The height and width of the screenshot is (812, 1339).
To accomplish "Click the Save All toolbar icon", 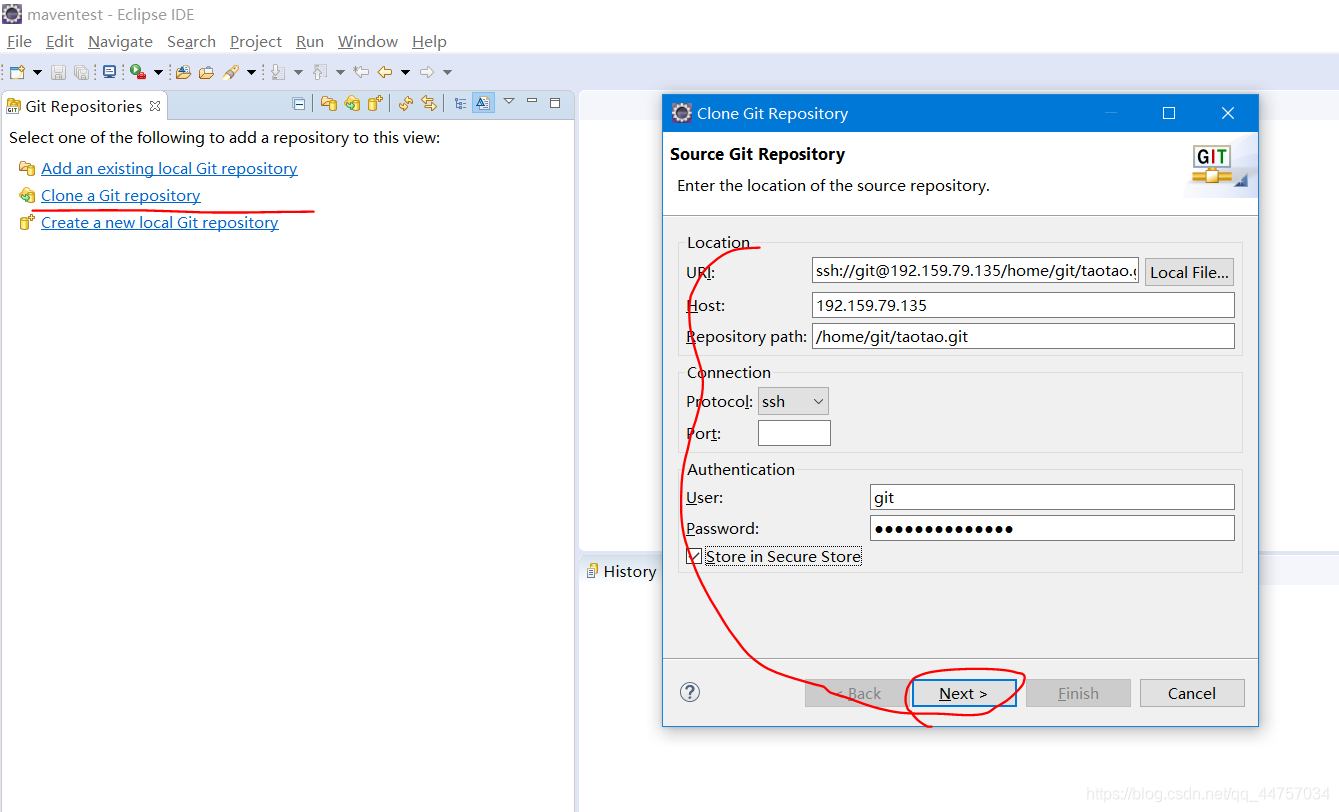I will click(81, 72).
